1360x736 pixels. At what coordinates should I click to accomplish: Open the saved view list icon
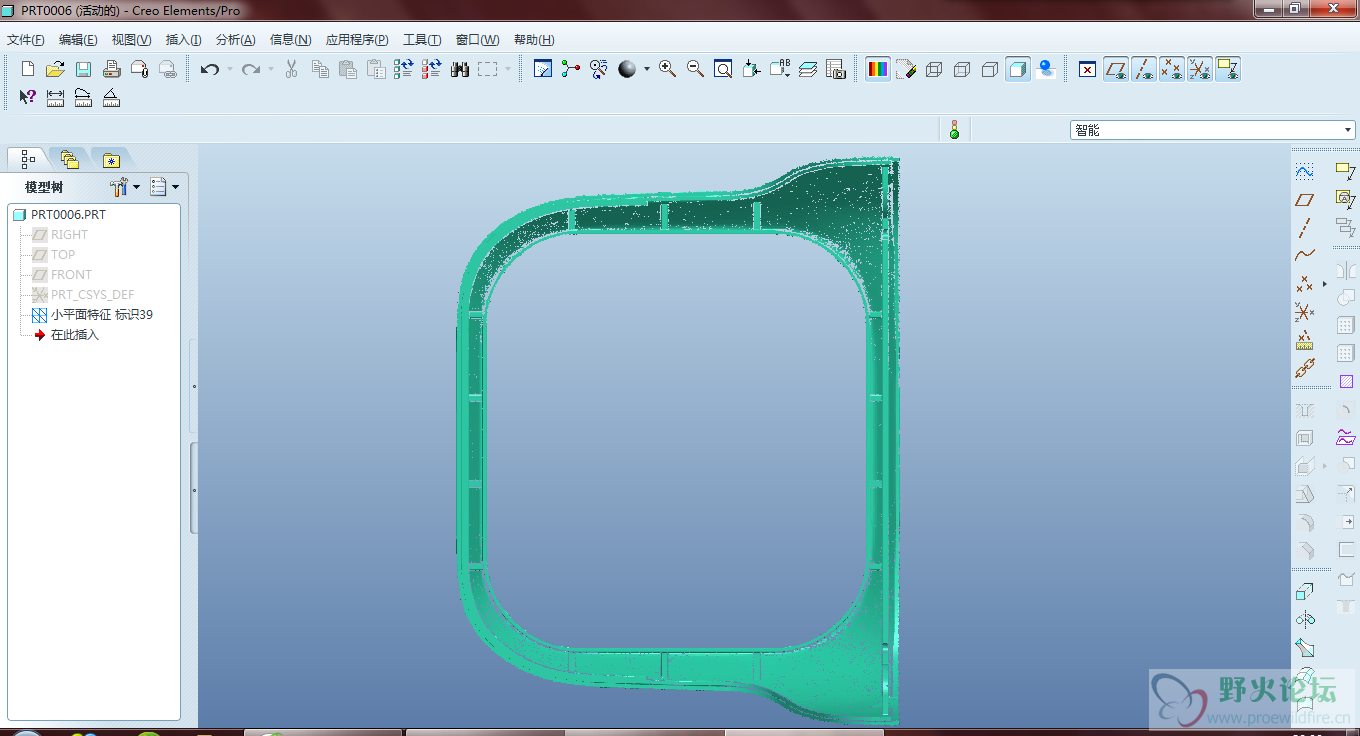(x=780, y=69)
